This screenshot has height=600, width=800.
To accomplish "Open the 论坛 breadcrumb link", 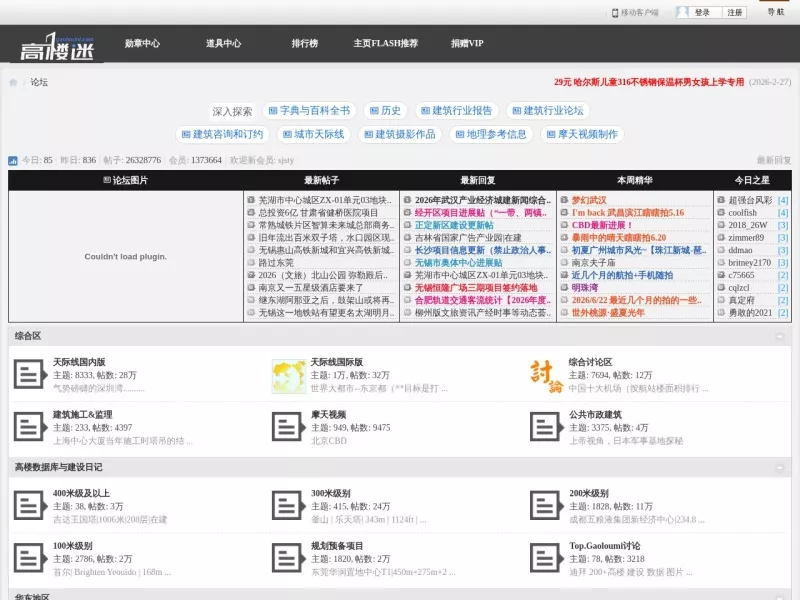I will coord(39,82).
